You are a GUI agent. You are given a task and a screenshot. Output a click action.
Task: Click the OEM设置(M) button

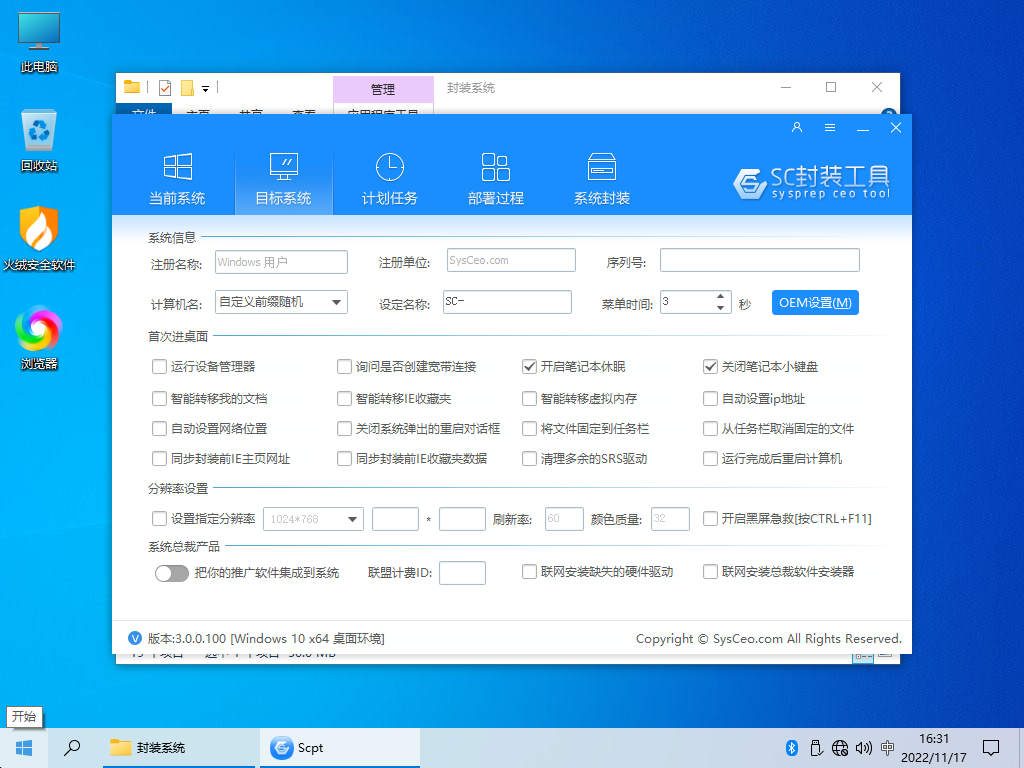click(815, 302)
